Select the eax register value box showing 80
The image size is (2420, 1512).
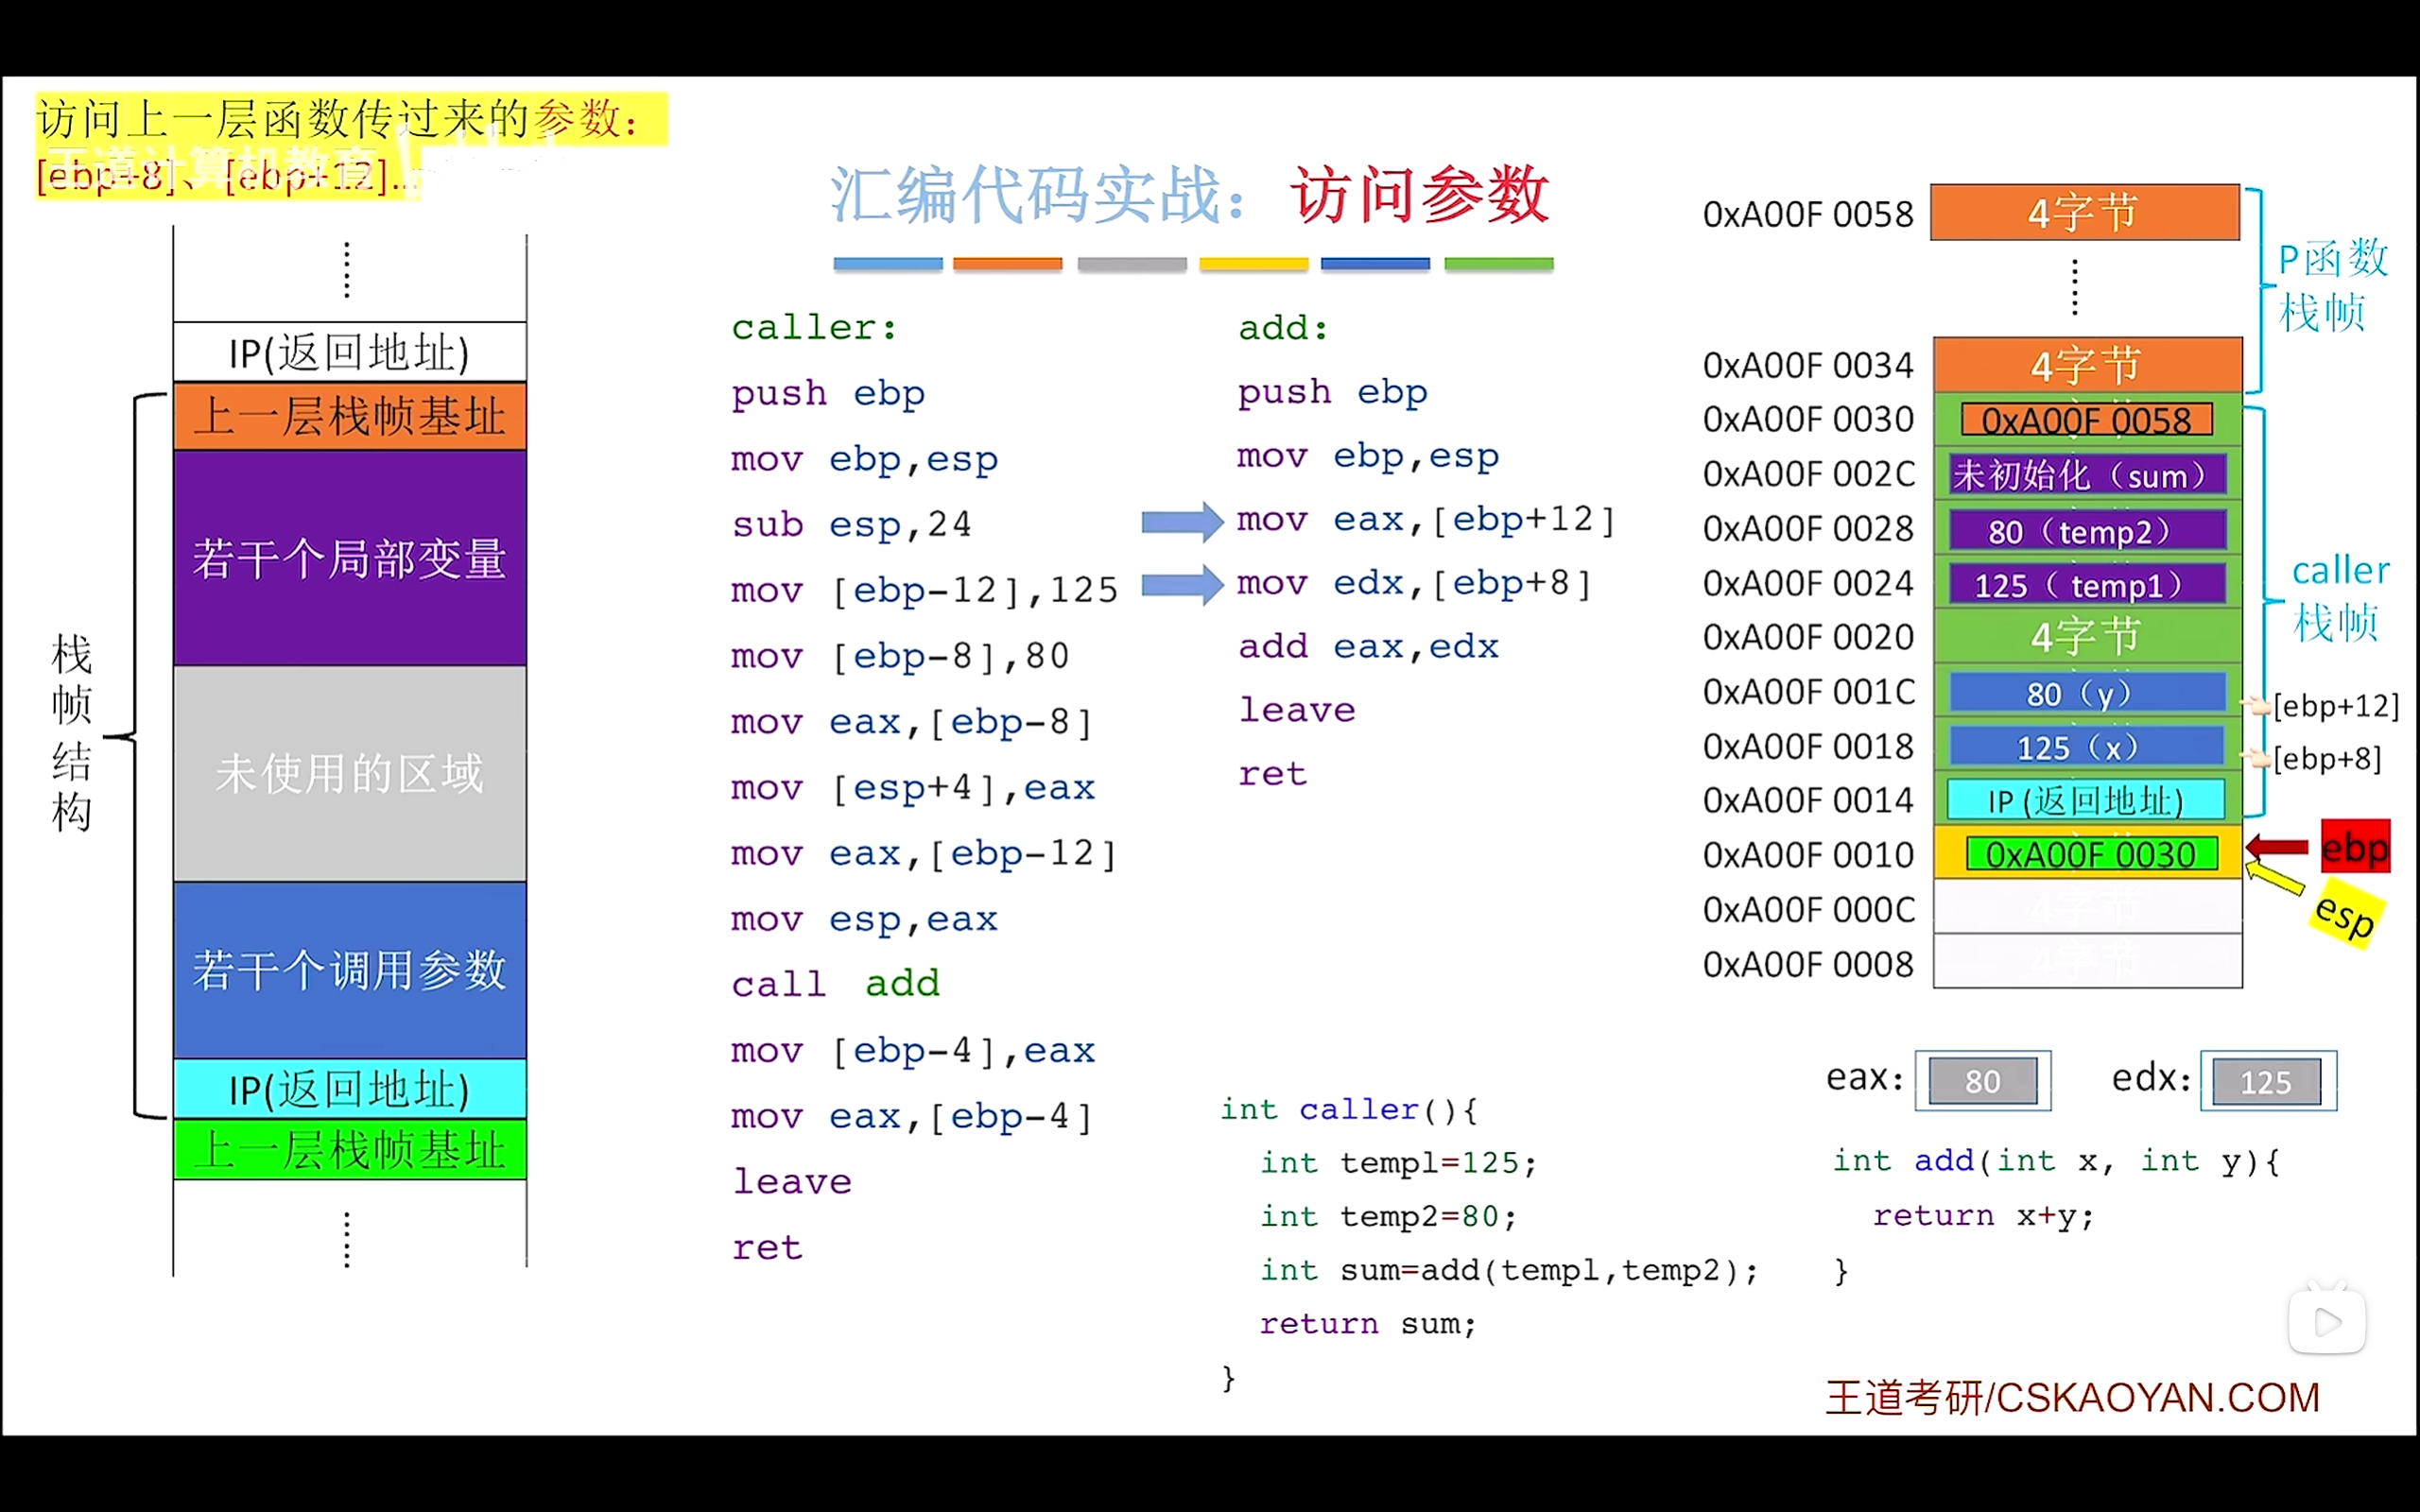pos(1982,1081)
